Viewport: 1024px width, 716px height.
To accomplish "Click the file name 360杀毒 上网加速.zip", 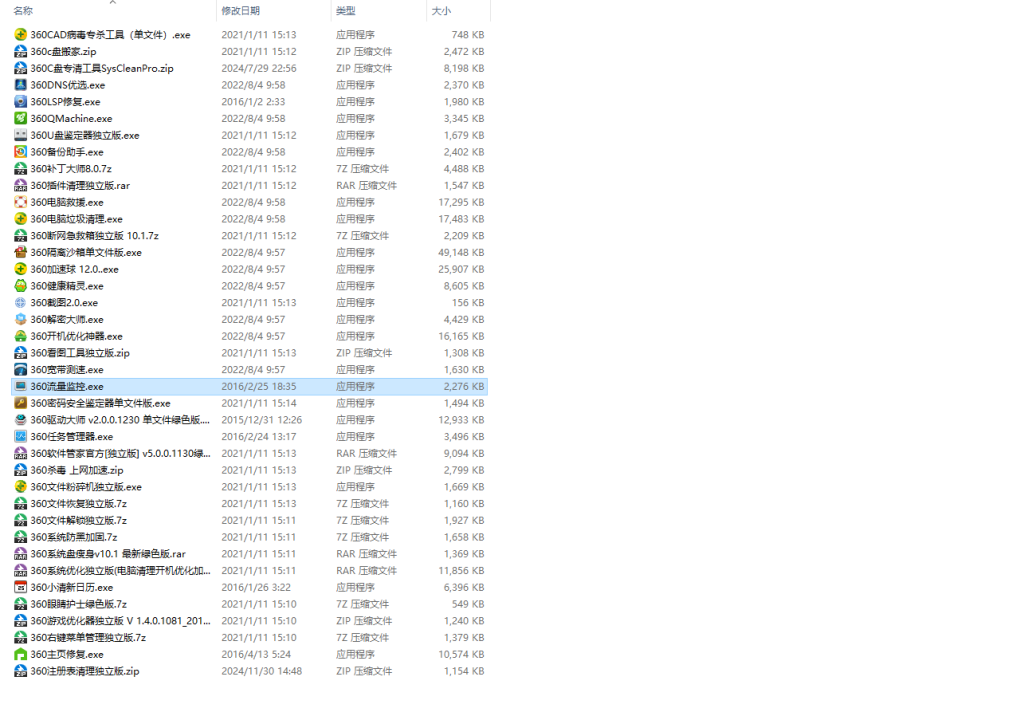I will [76, 470].
